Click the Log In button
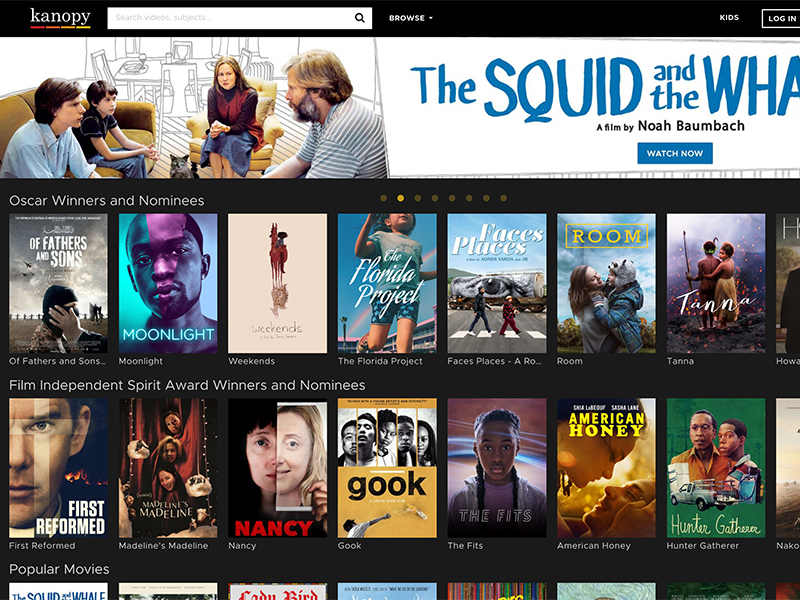The image size is (800, 600). click(781, 18)
